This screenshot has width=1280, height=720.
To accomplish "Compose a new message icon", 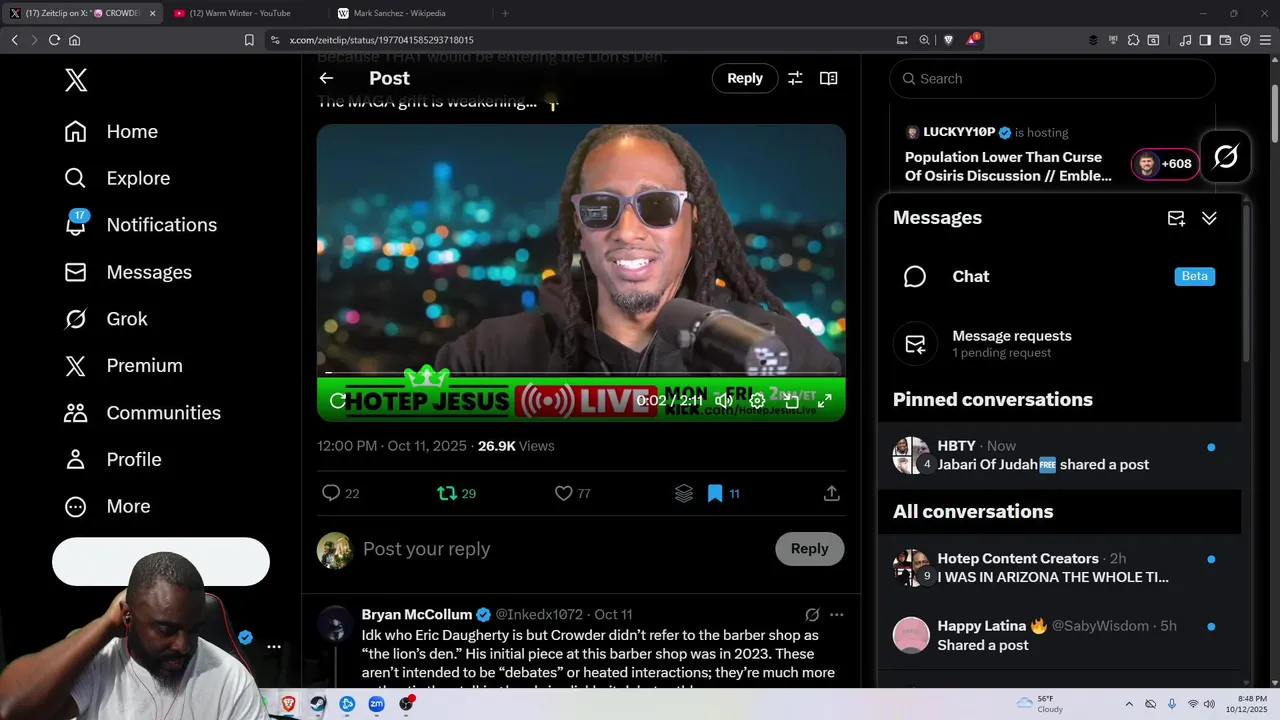I will tap(1176, 218).
